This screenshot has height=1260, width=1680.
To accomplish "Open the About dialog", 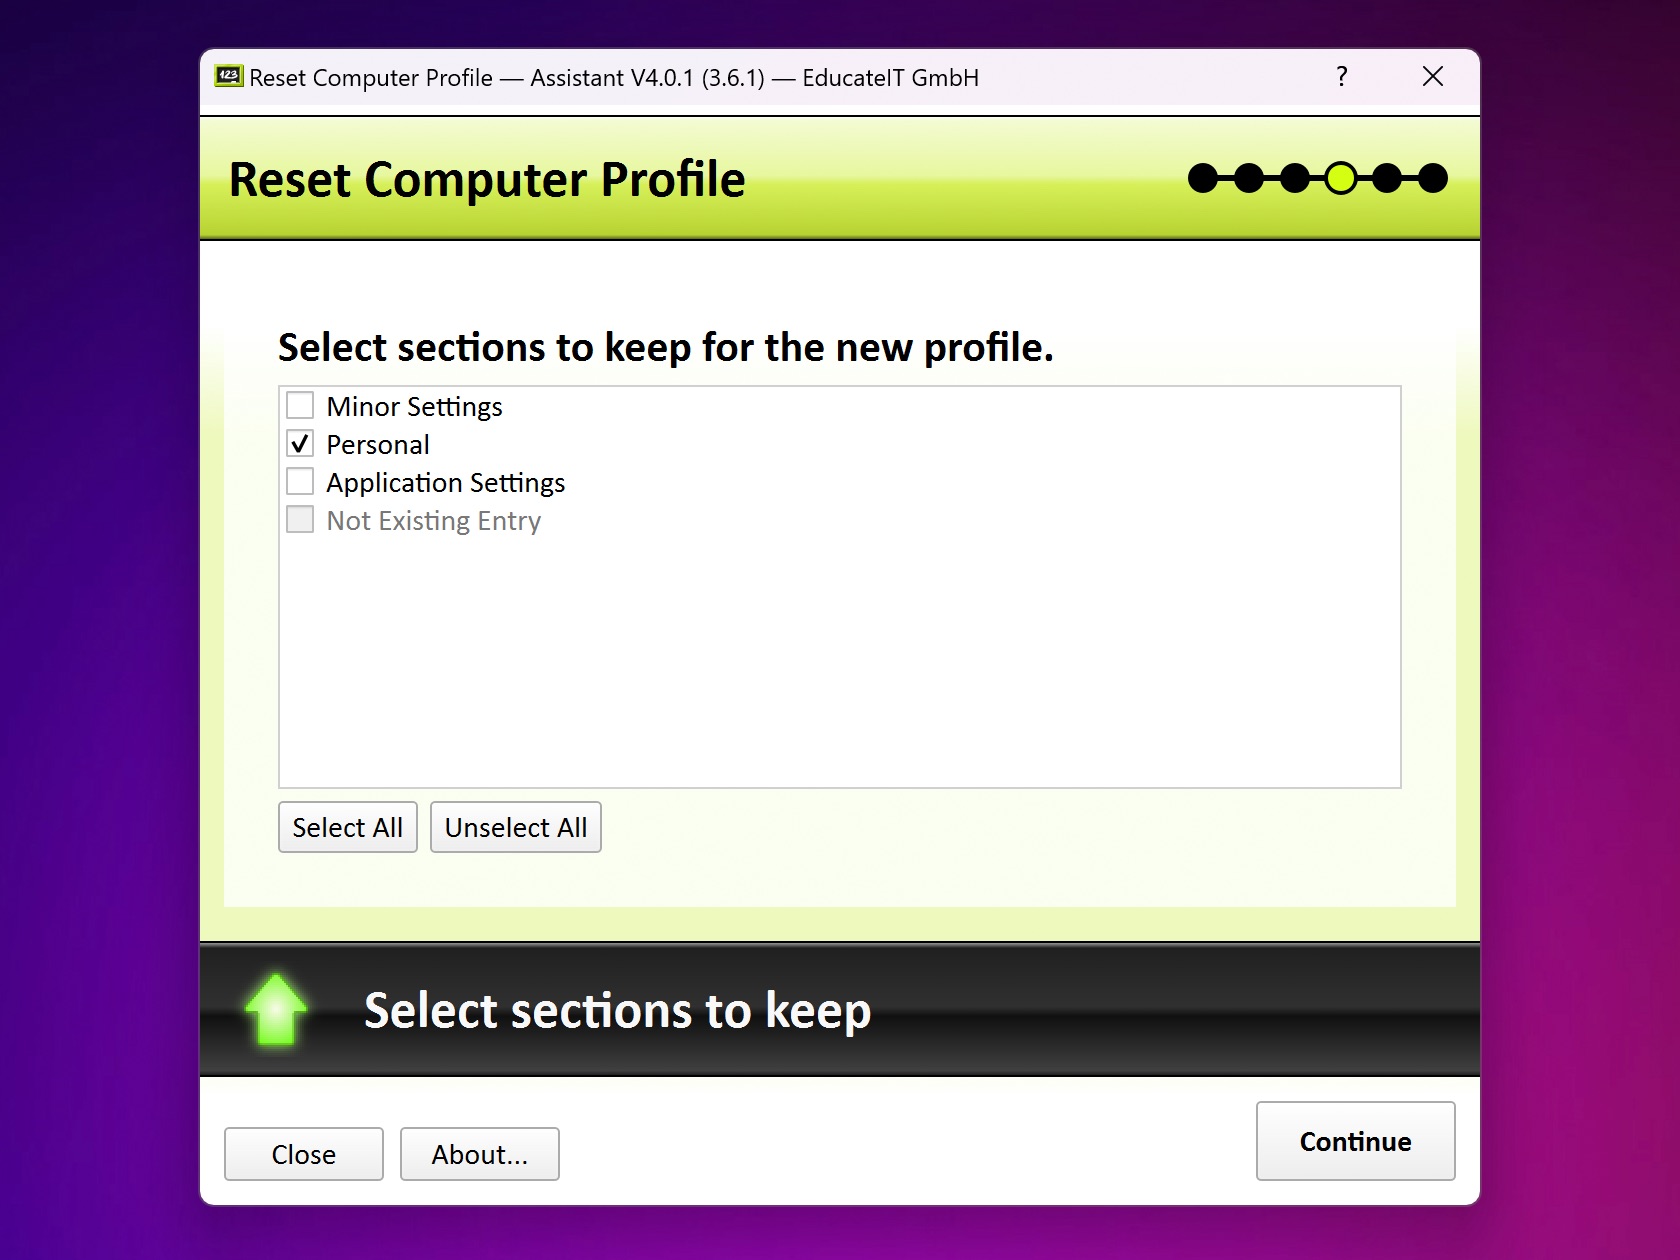I will pyautogui.click(x=479, y=1154).
